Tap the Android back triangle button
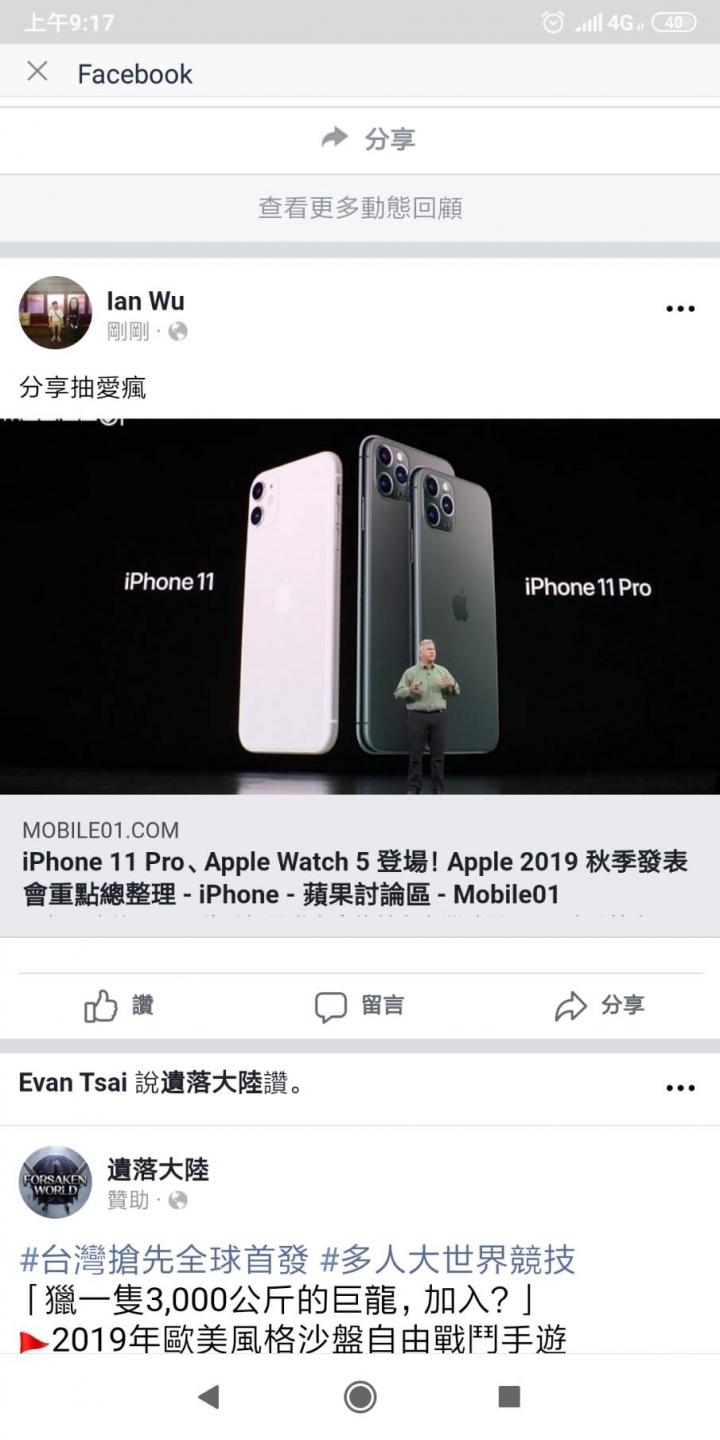720x1440 pixels. click(208, 1397)
